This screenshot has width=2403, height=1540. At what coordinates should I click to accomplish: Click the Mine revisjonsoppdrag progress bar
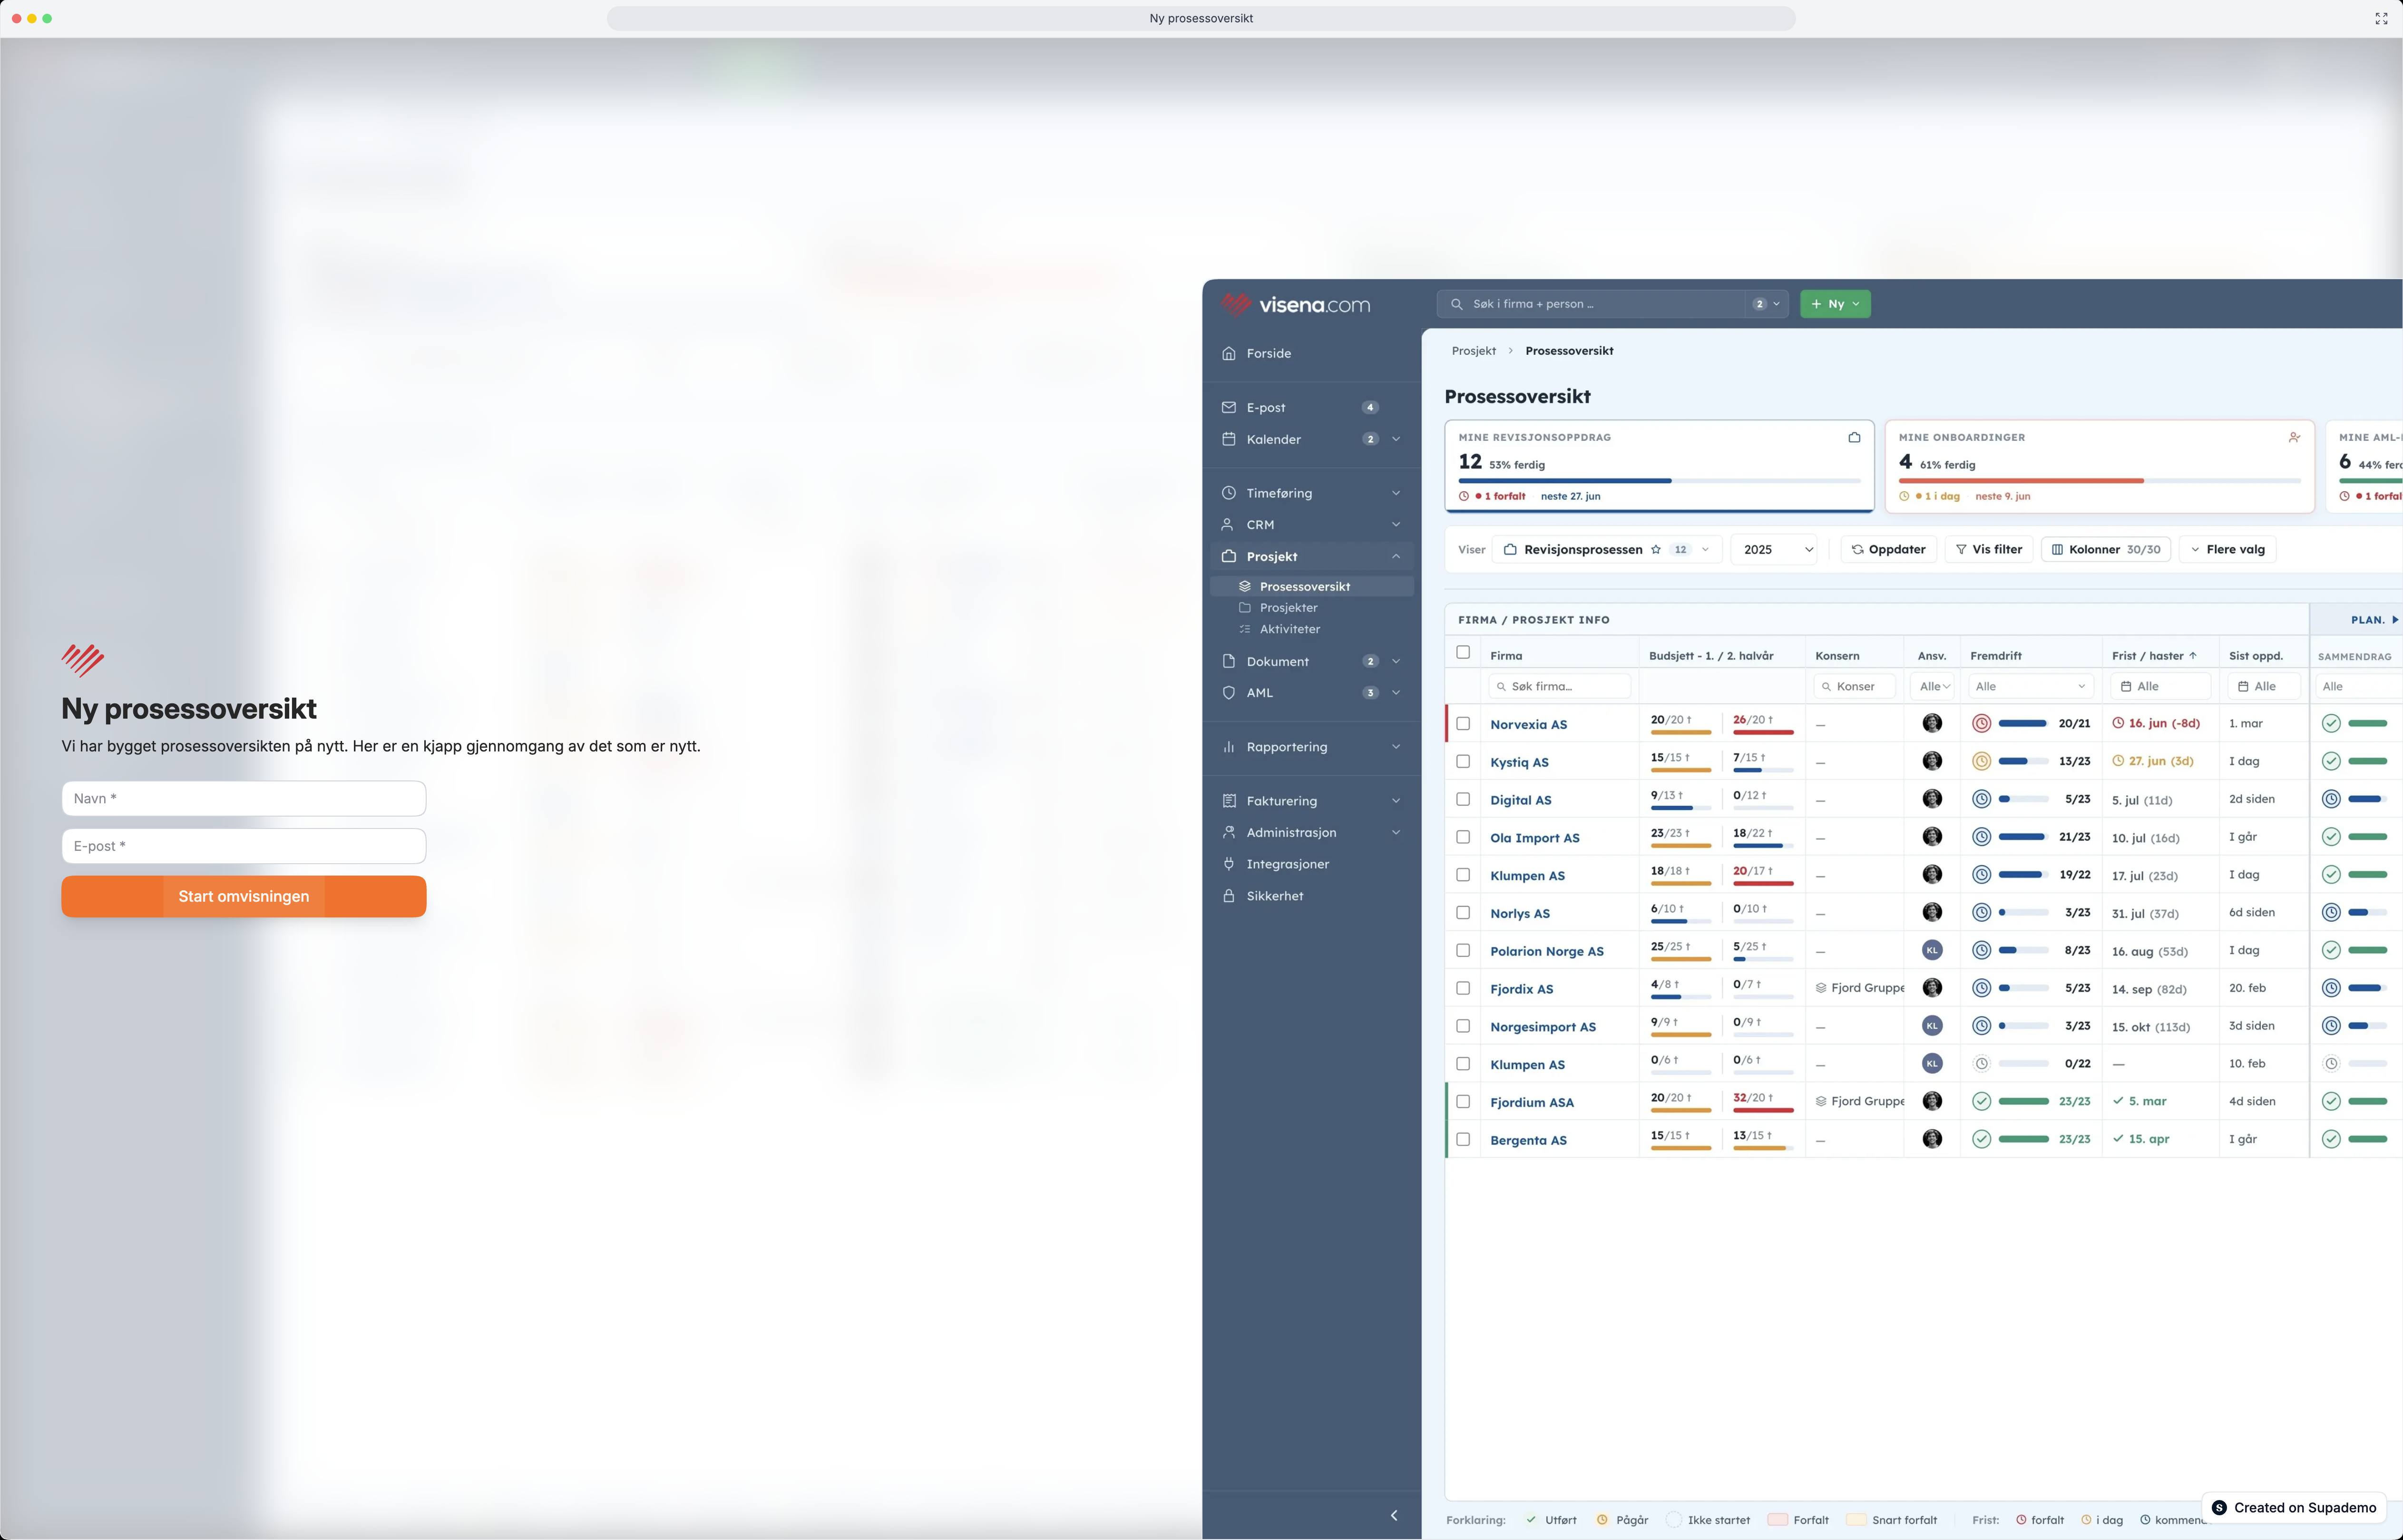click(x=1659, y=481)
